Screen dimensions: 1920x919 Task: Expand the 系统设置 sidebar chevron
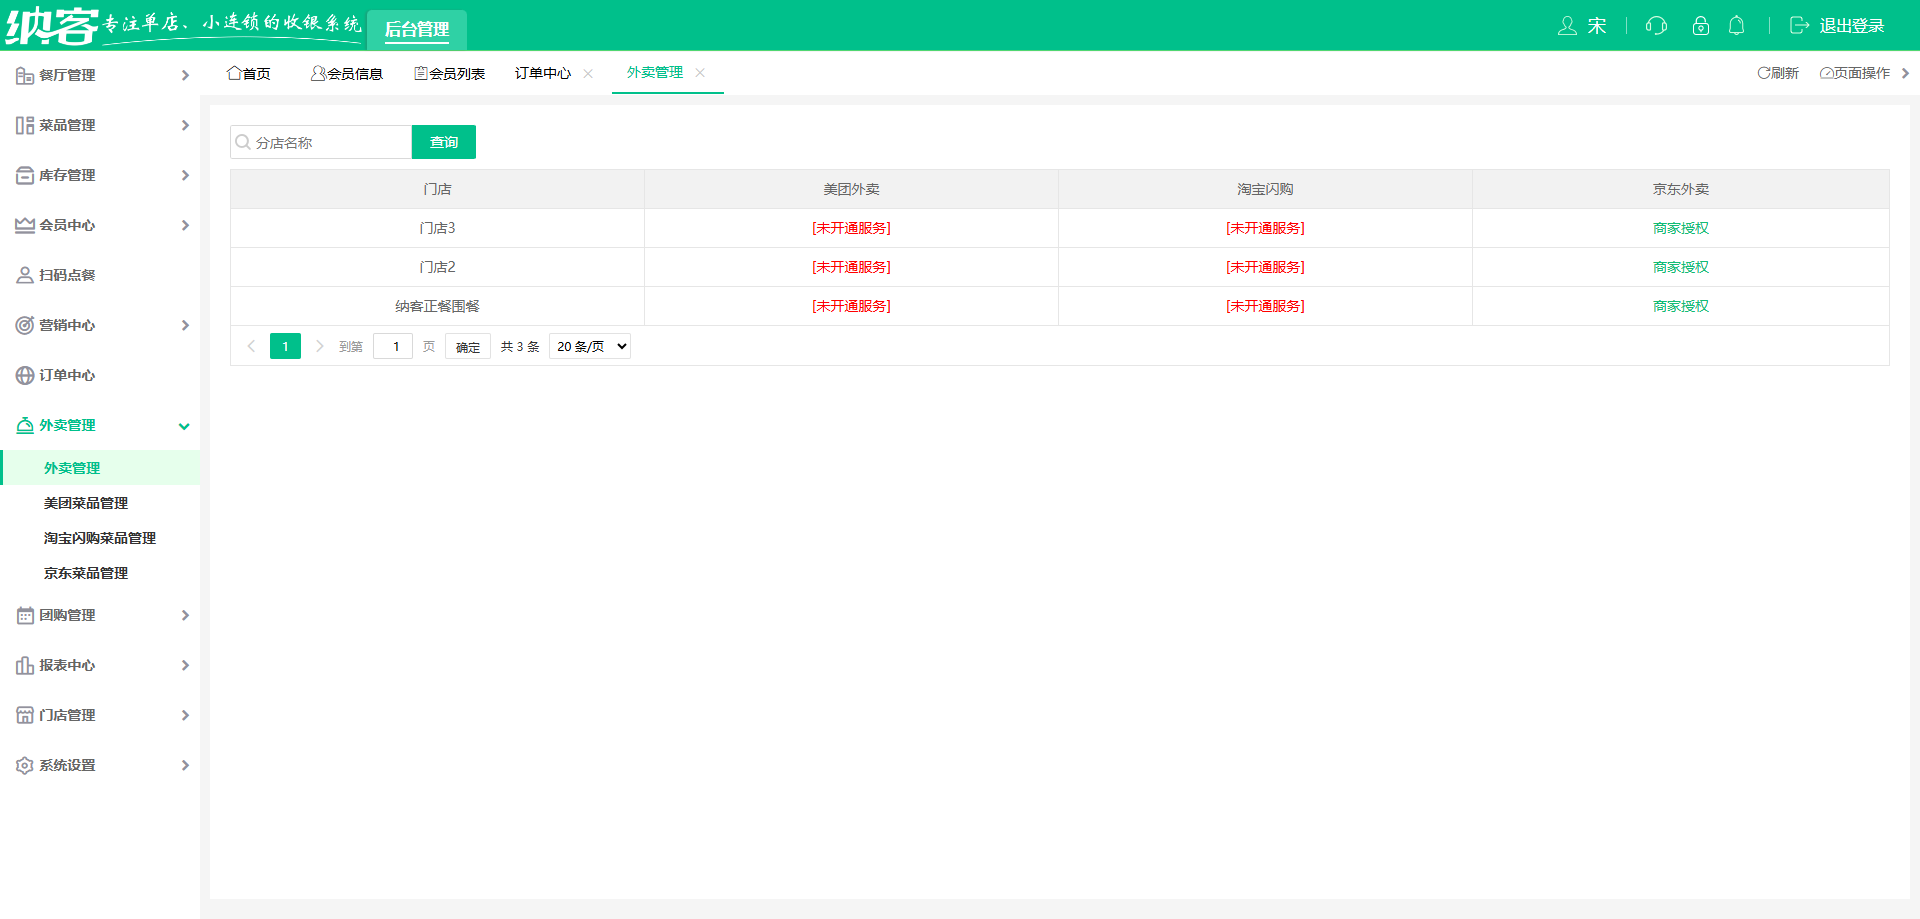[x=185, y=765]
